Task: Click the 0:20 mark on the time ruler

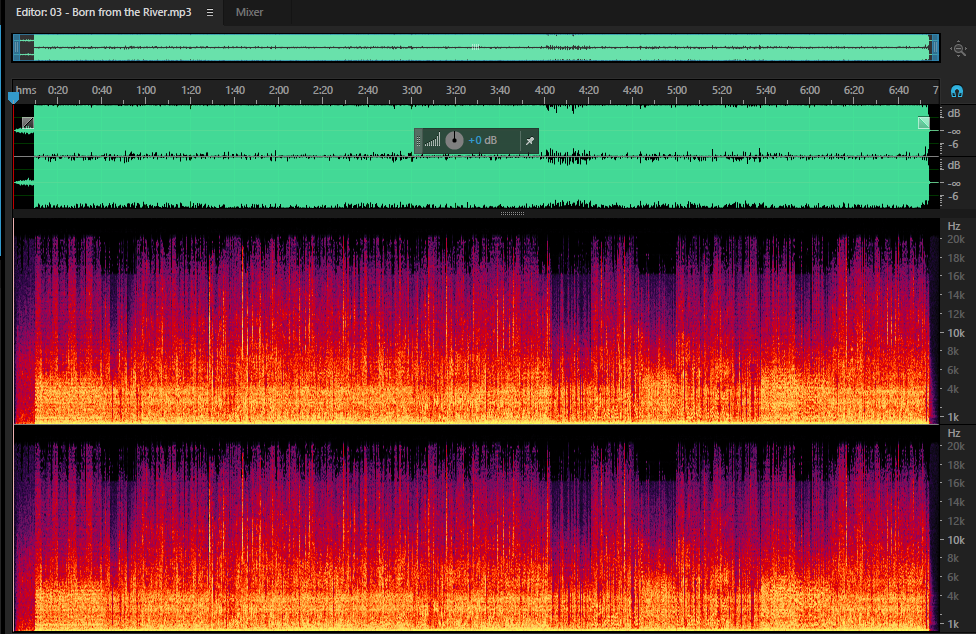Action: click(x=58, y=90)
